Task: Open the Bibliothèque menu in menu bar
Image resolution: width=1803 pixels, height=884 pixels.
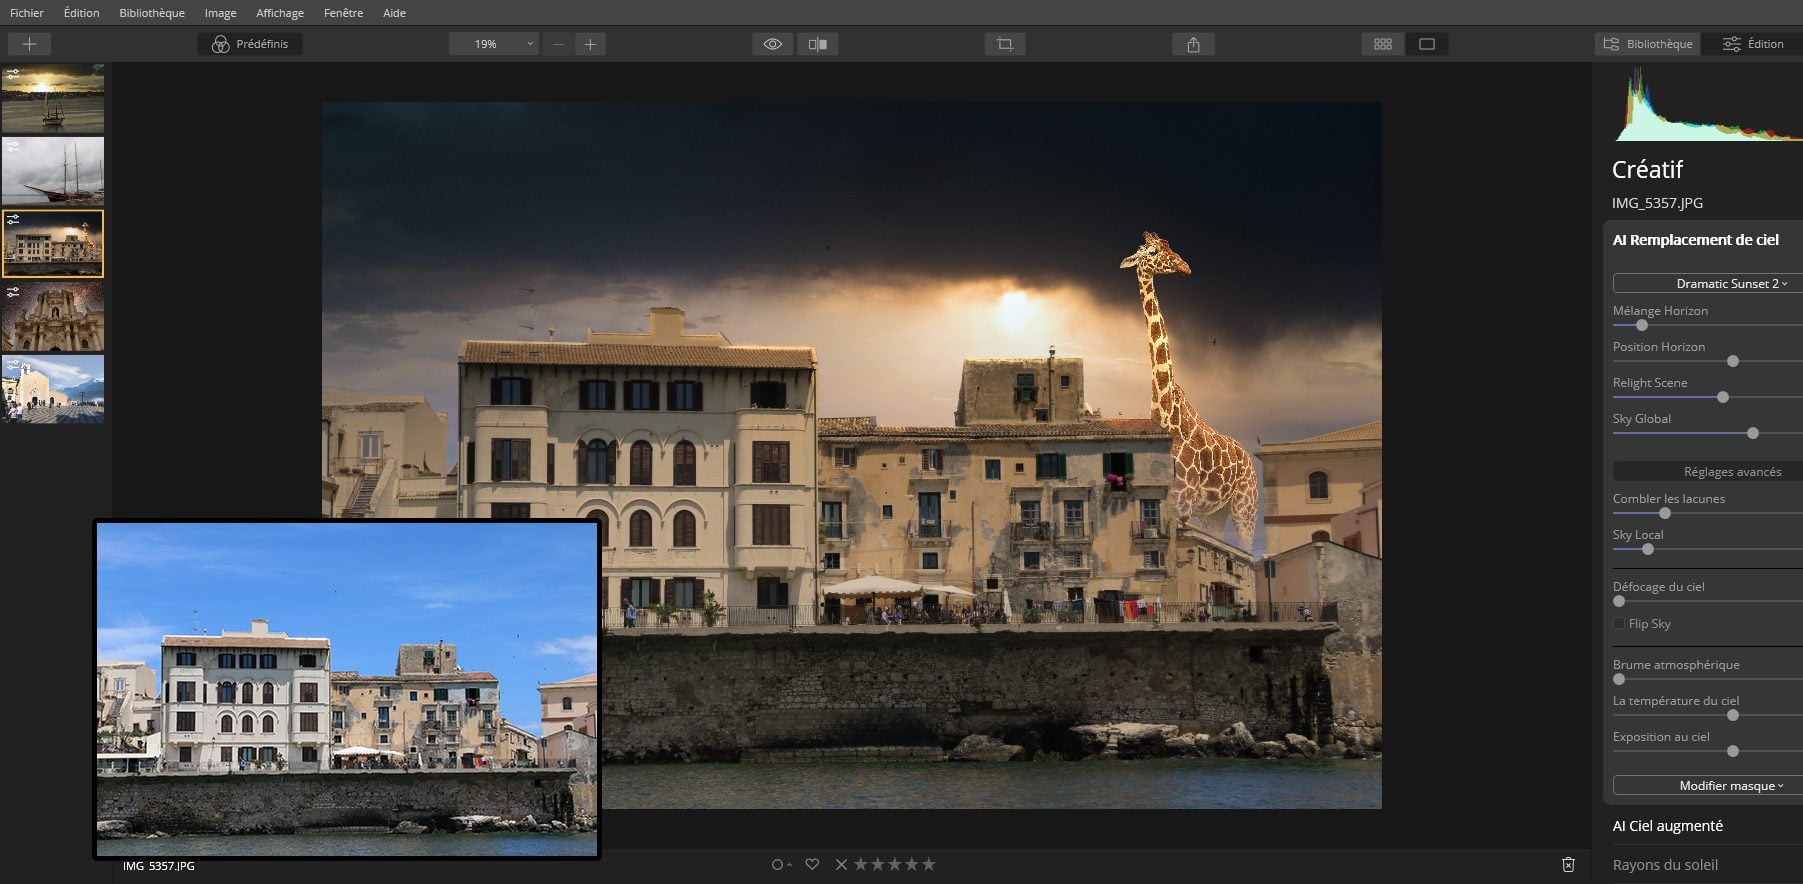Action: [152, 13]
